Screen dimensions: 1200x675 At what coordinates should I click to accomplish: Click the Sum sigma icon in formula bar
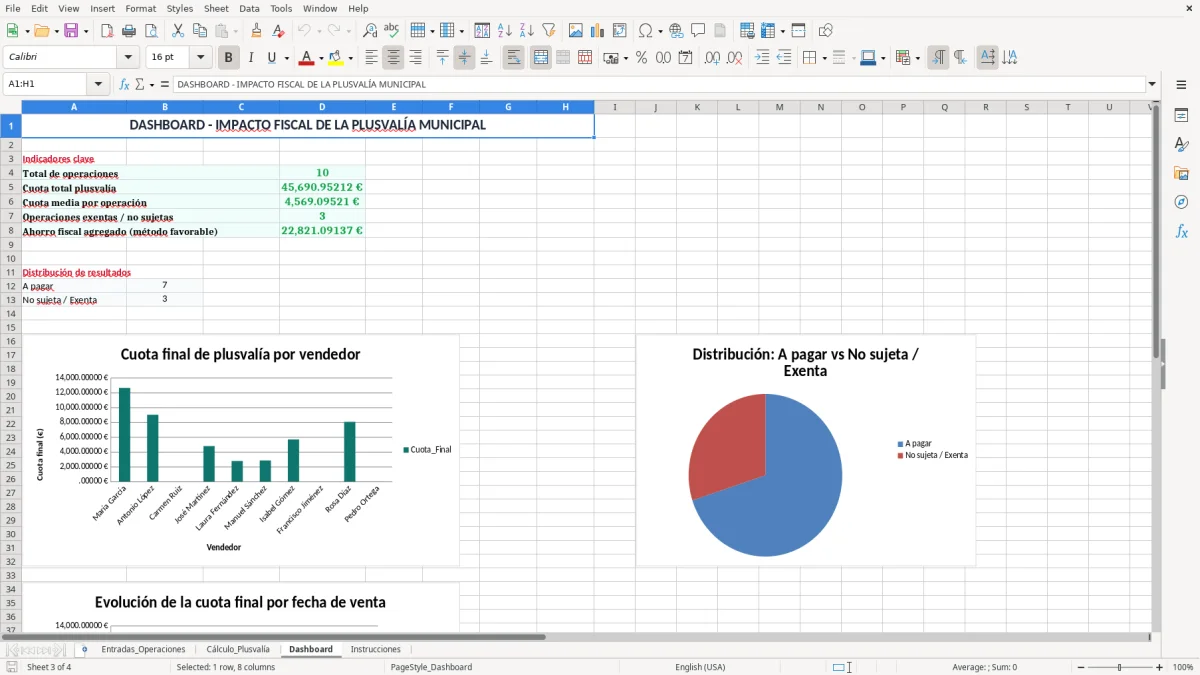140,85
